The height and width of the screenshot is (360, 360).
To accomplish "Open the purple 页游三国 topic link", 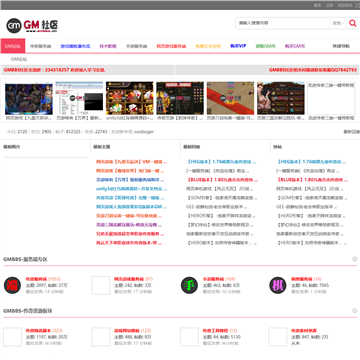I will pos(129,225).
